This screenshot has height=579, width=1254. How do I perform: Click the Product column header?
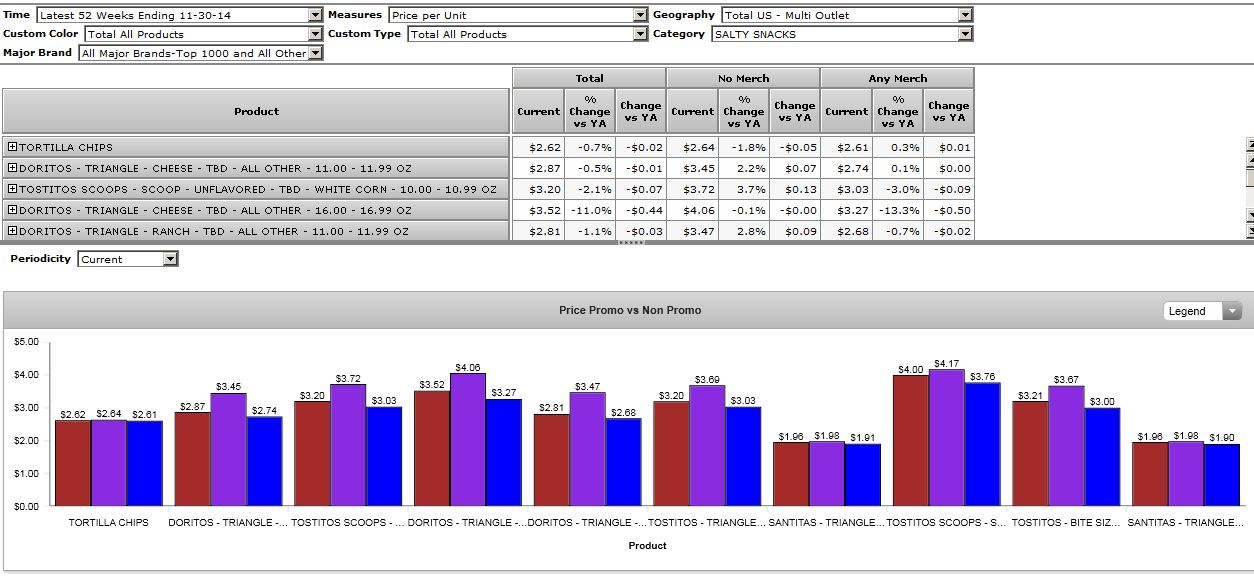256,111
